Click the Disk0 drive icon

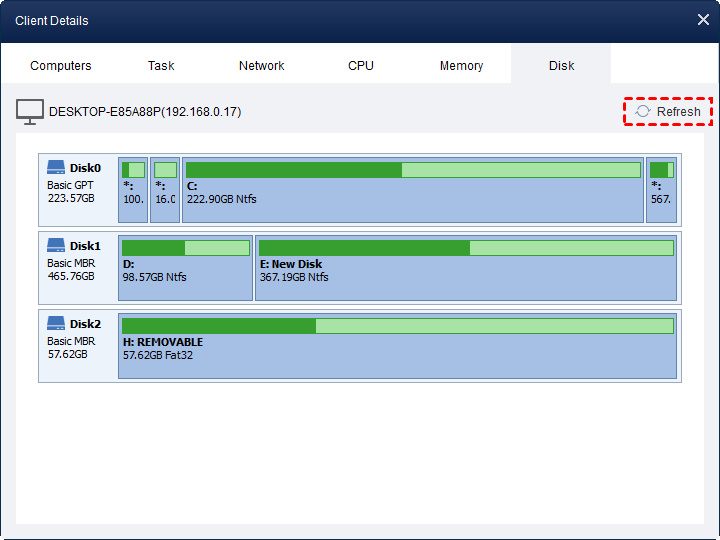click(56, 167)
